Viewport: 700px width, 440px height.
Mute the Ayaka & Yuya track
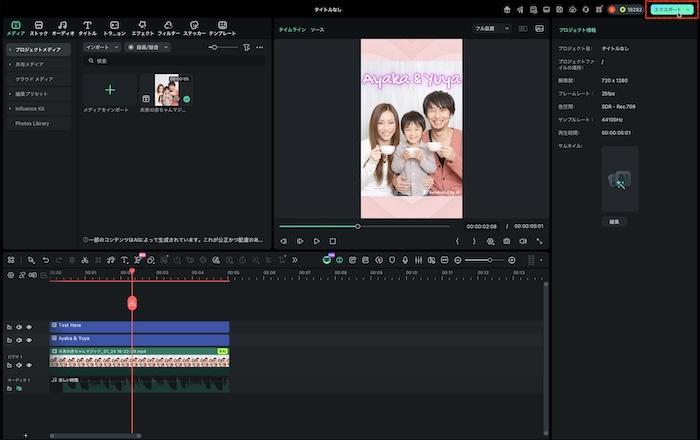tap(19, 340)
